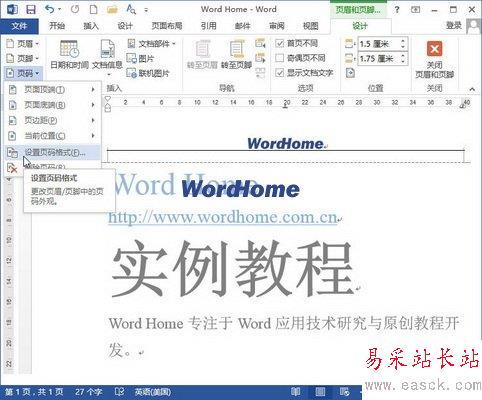Click the Save icon in quick access toolbar
Viewport: 482px width, 400px height.
(31, 9)
